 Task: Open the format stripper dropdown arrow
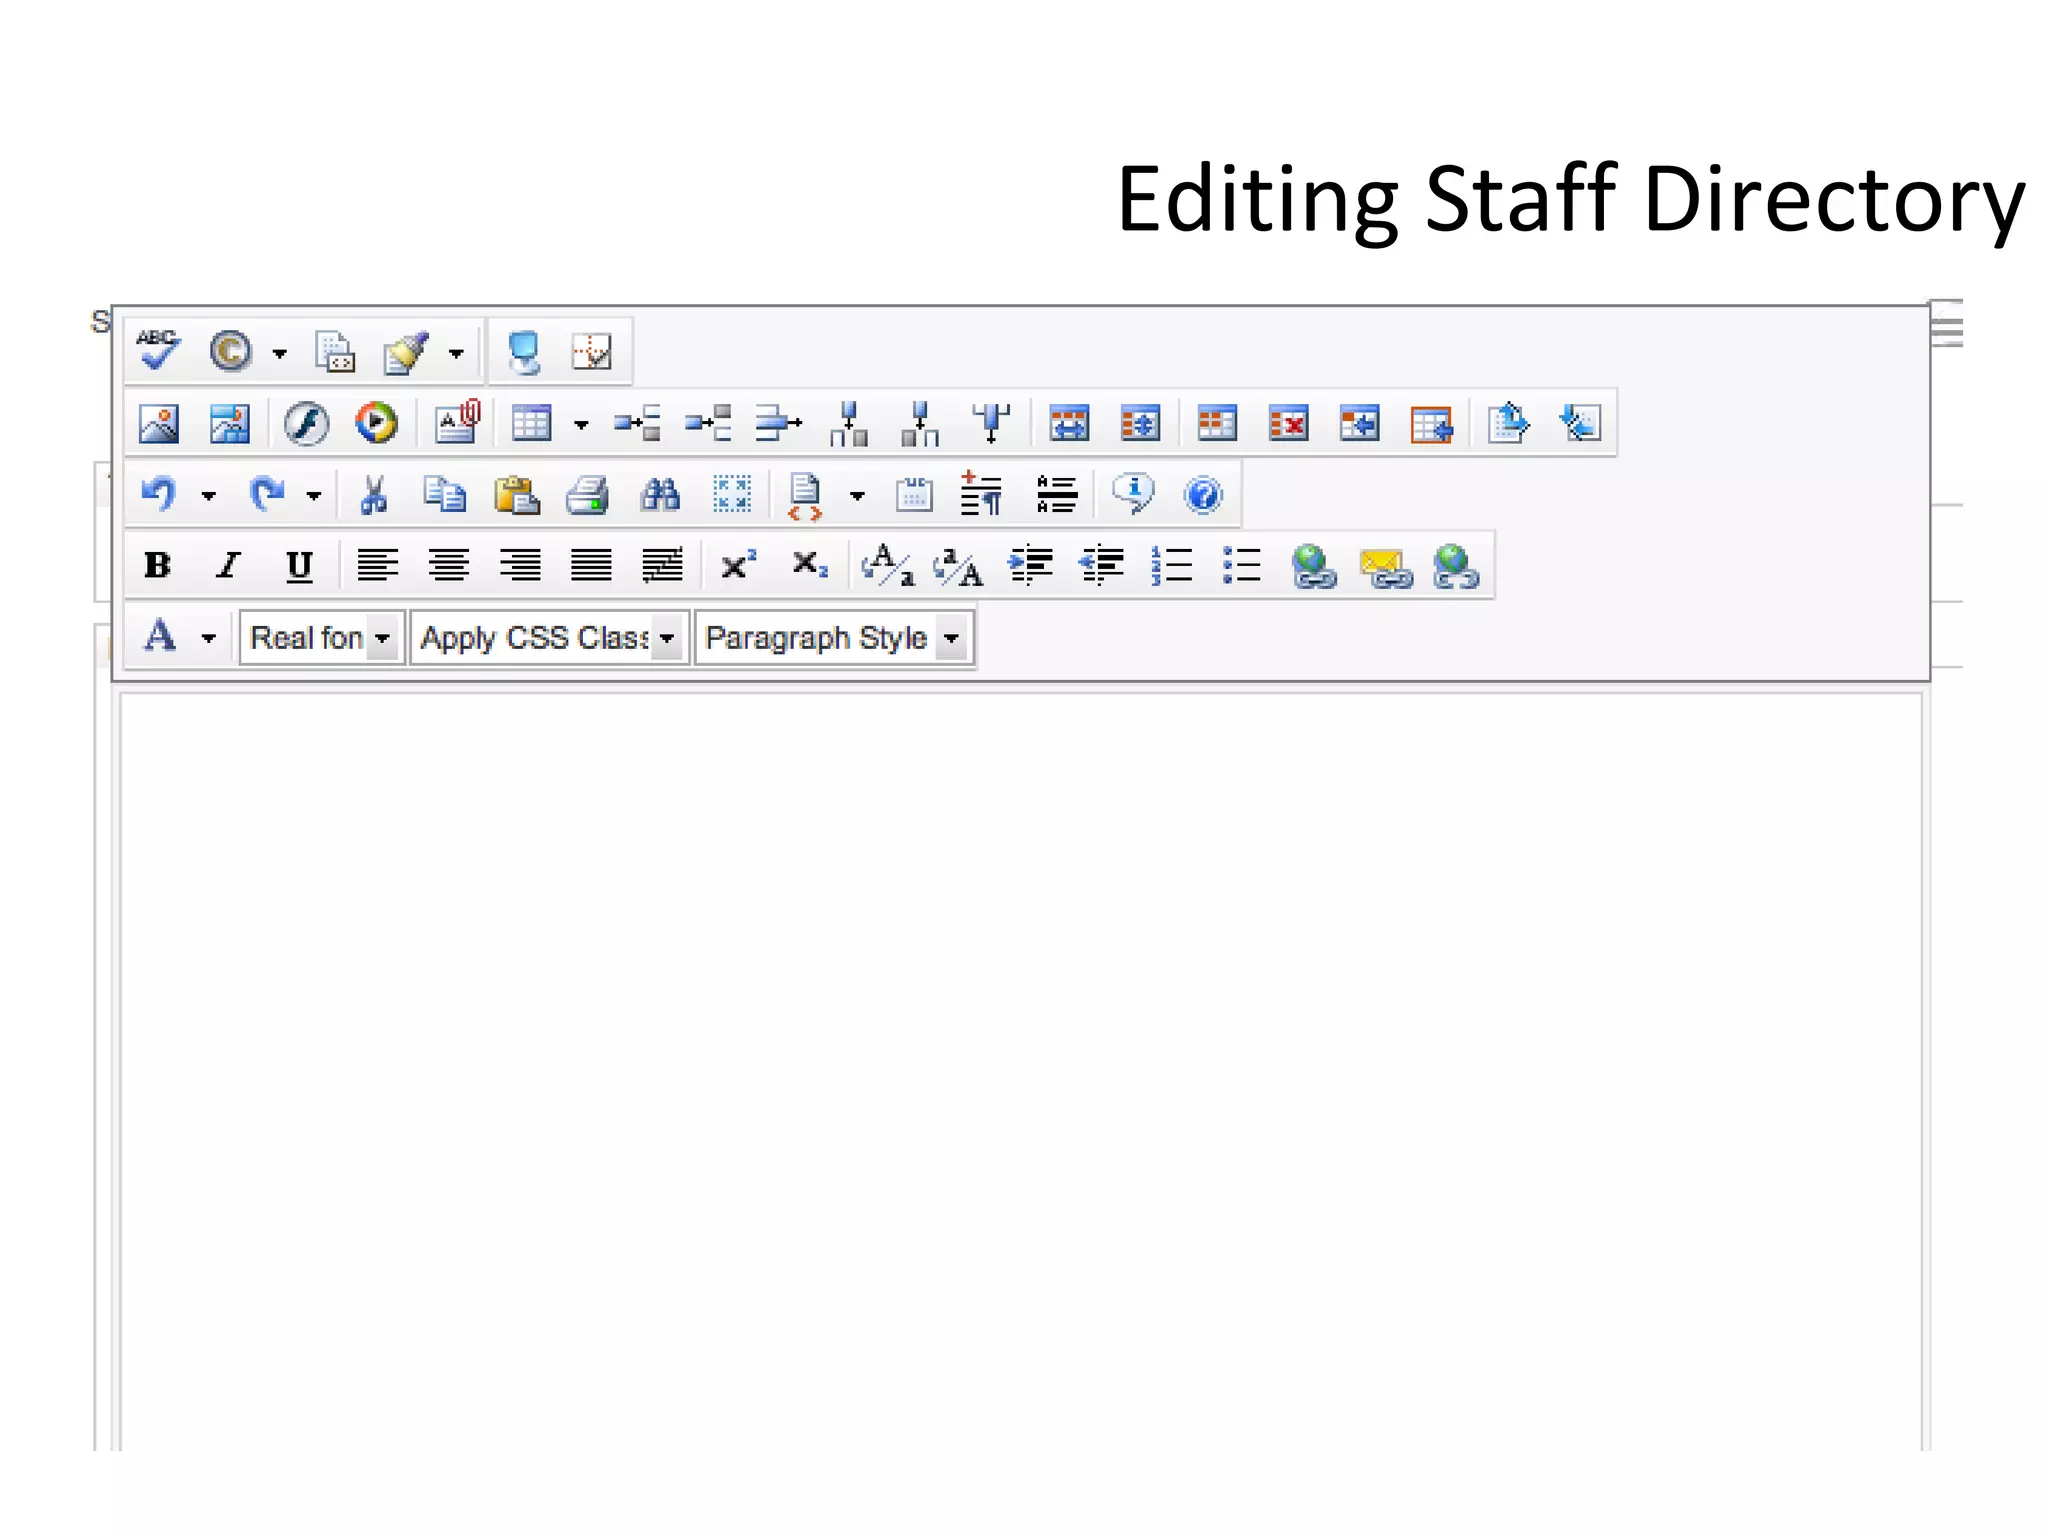click(x=456, y=353)
